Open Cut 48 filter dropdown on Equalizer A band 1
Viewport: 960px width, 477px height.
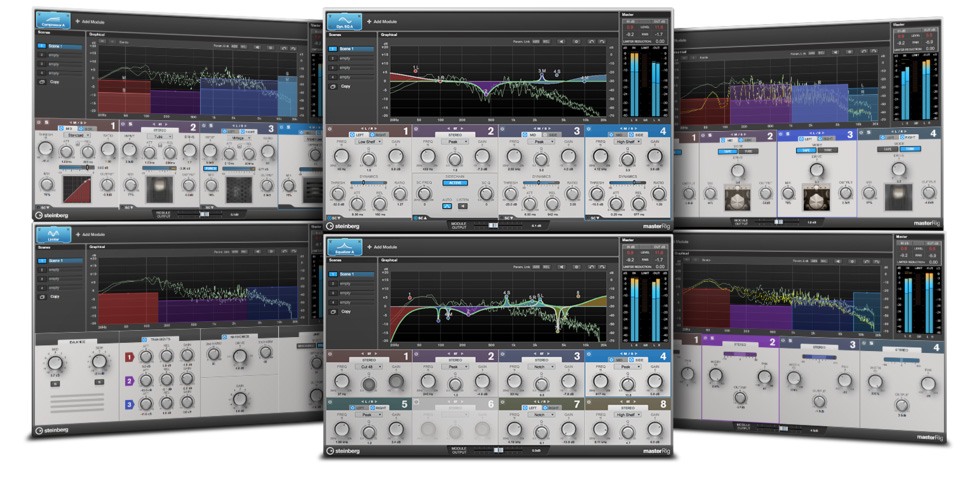(369, 367)
